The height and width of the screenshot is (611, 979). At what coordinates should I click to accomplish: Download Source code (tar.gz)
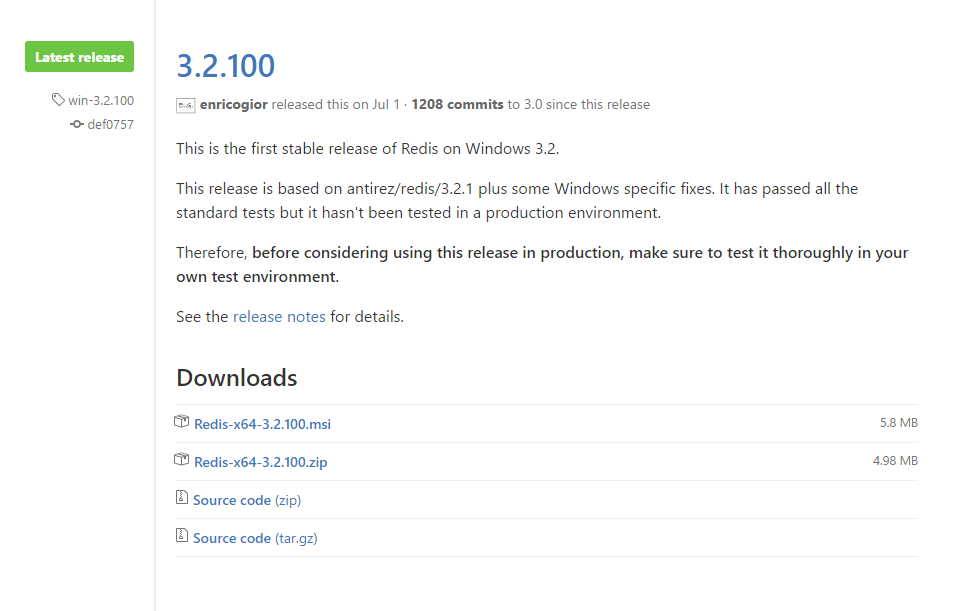point(255,538)
